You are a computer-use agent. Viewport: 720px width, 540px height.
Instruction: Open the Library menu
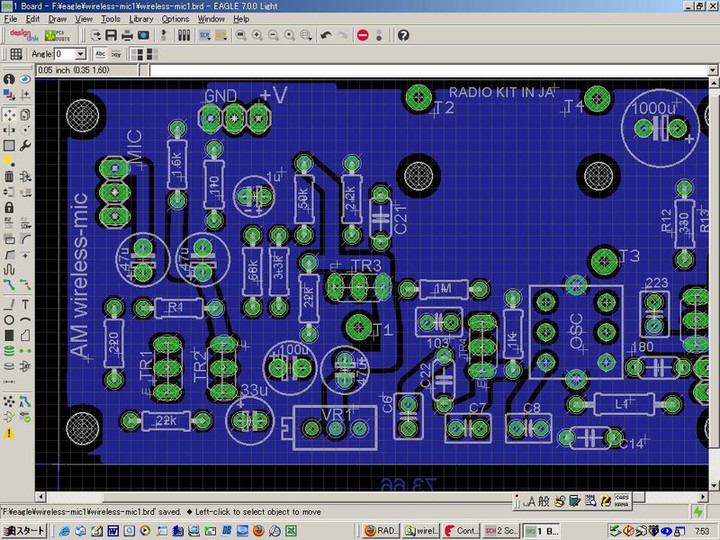tap(141, 19)
